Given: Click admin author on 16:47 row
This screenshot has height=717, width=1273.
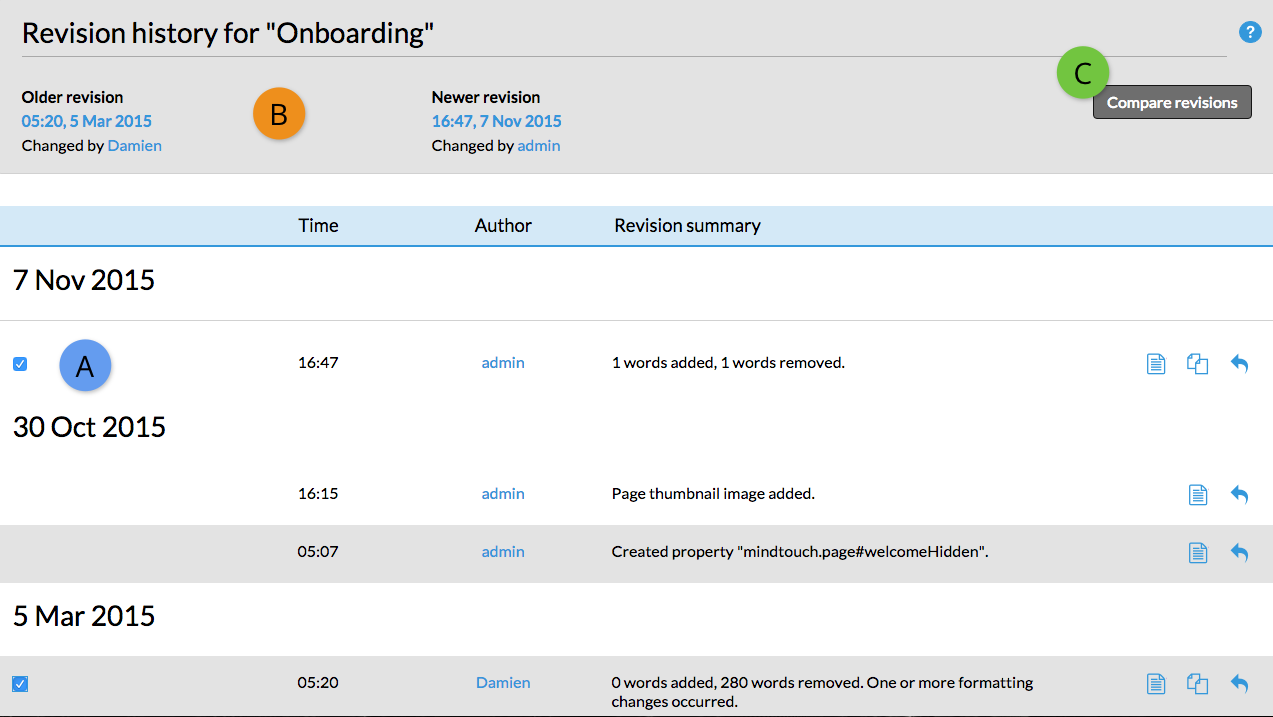Looking at the screenshot, I should point(503,362).
